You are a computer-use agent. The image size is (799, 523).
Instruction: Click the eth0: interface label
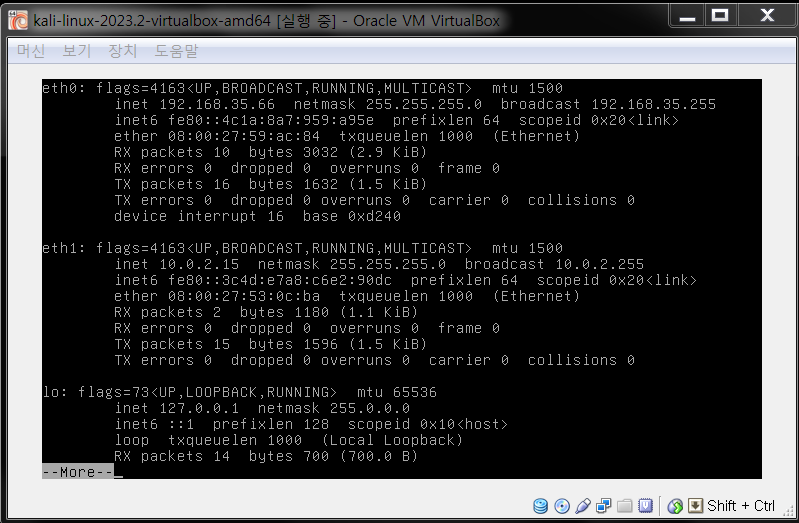click(x=65, y=88)
